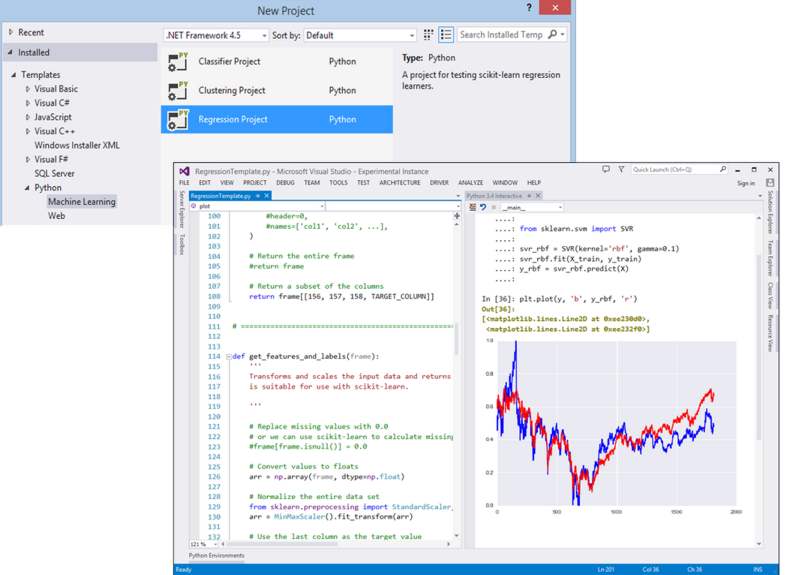Open the Solution Explorer side tab
789x575 pixels.
click(770, 212)
